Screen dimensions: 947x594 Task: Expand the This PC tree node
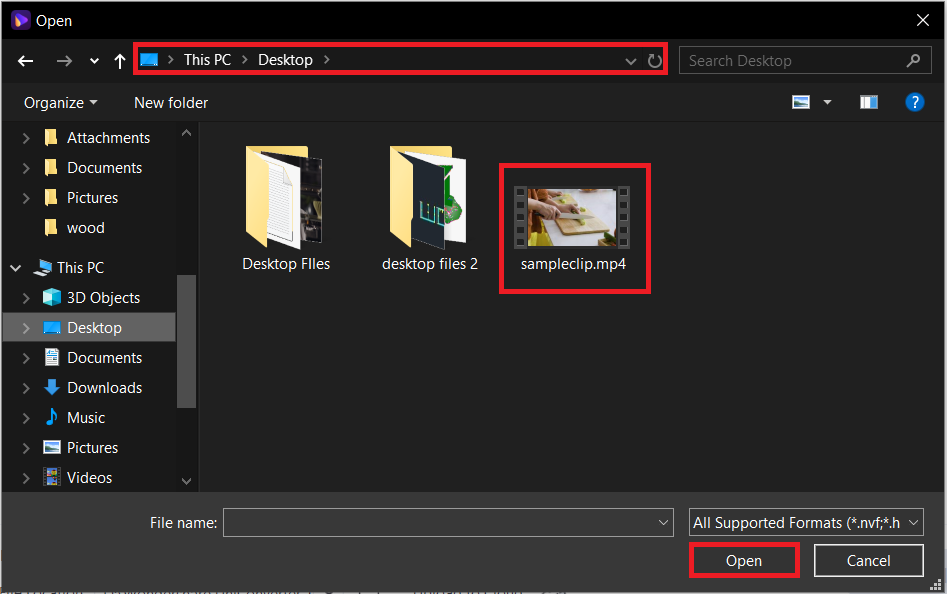click(14, 267)
